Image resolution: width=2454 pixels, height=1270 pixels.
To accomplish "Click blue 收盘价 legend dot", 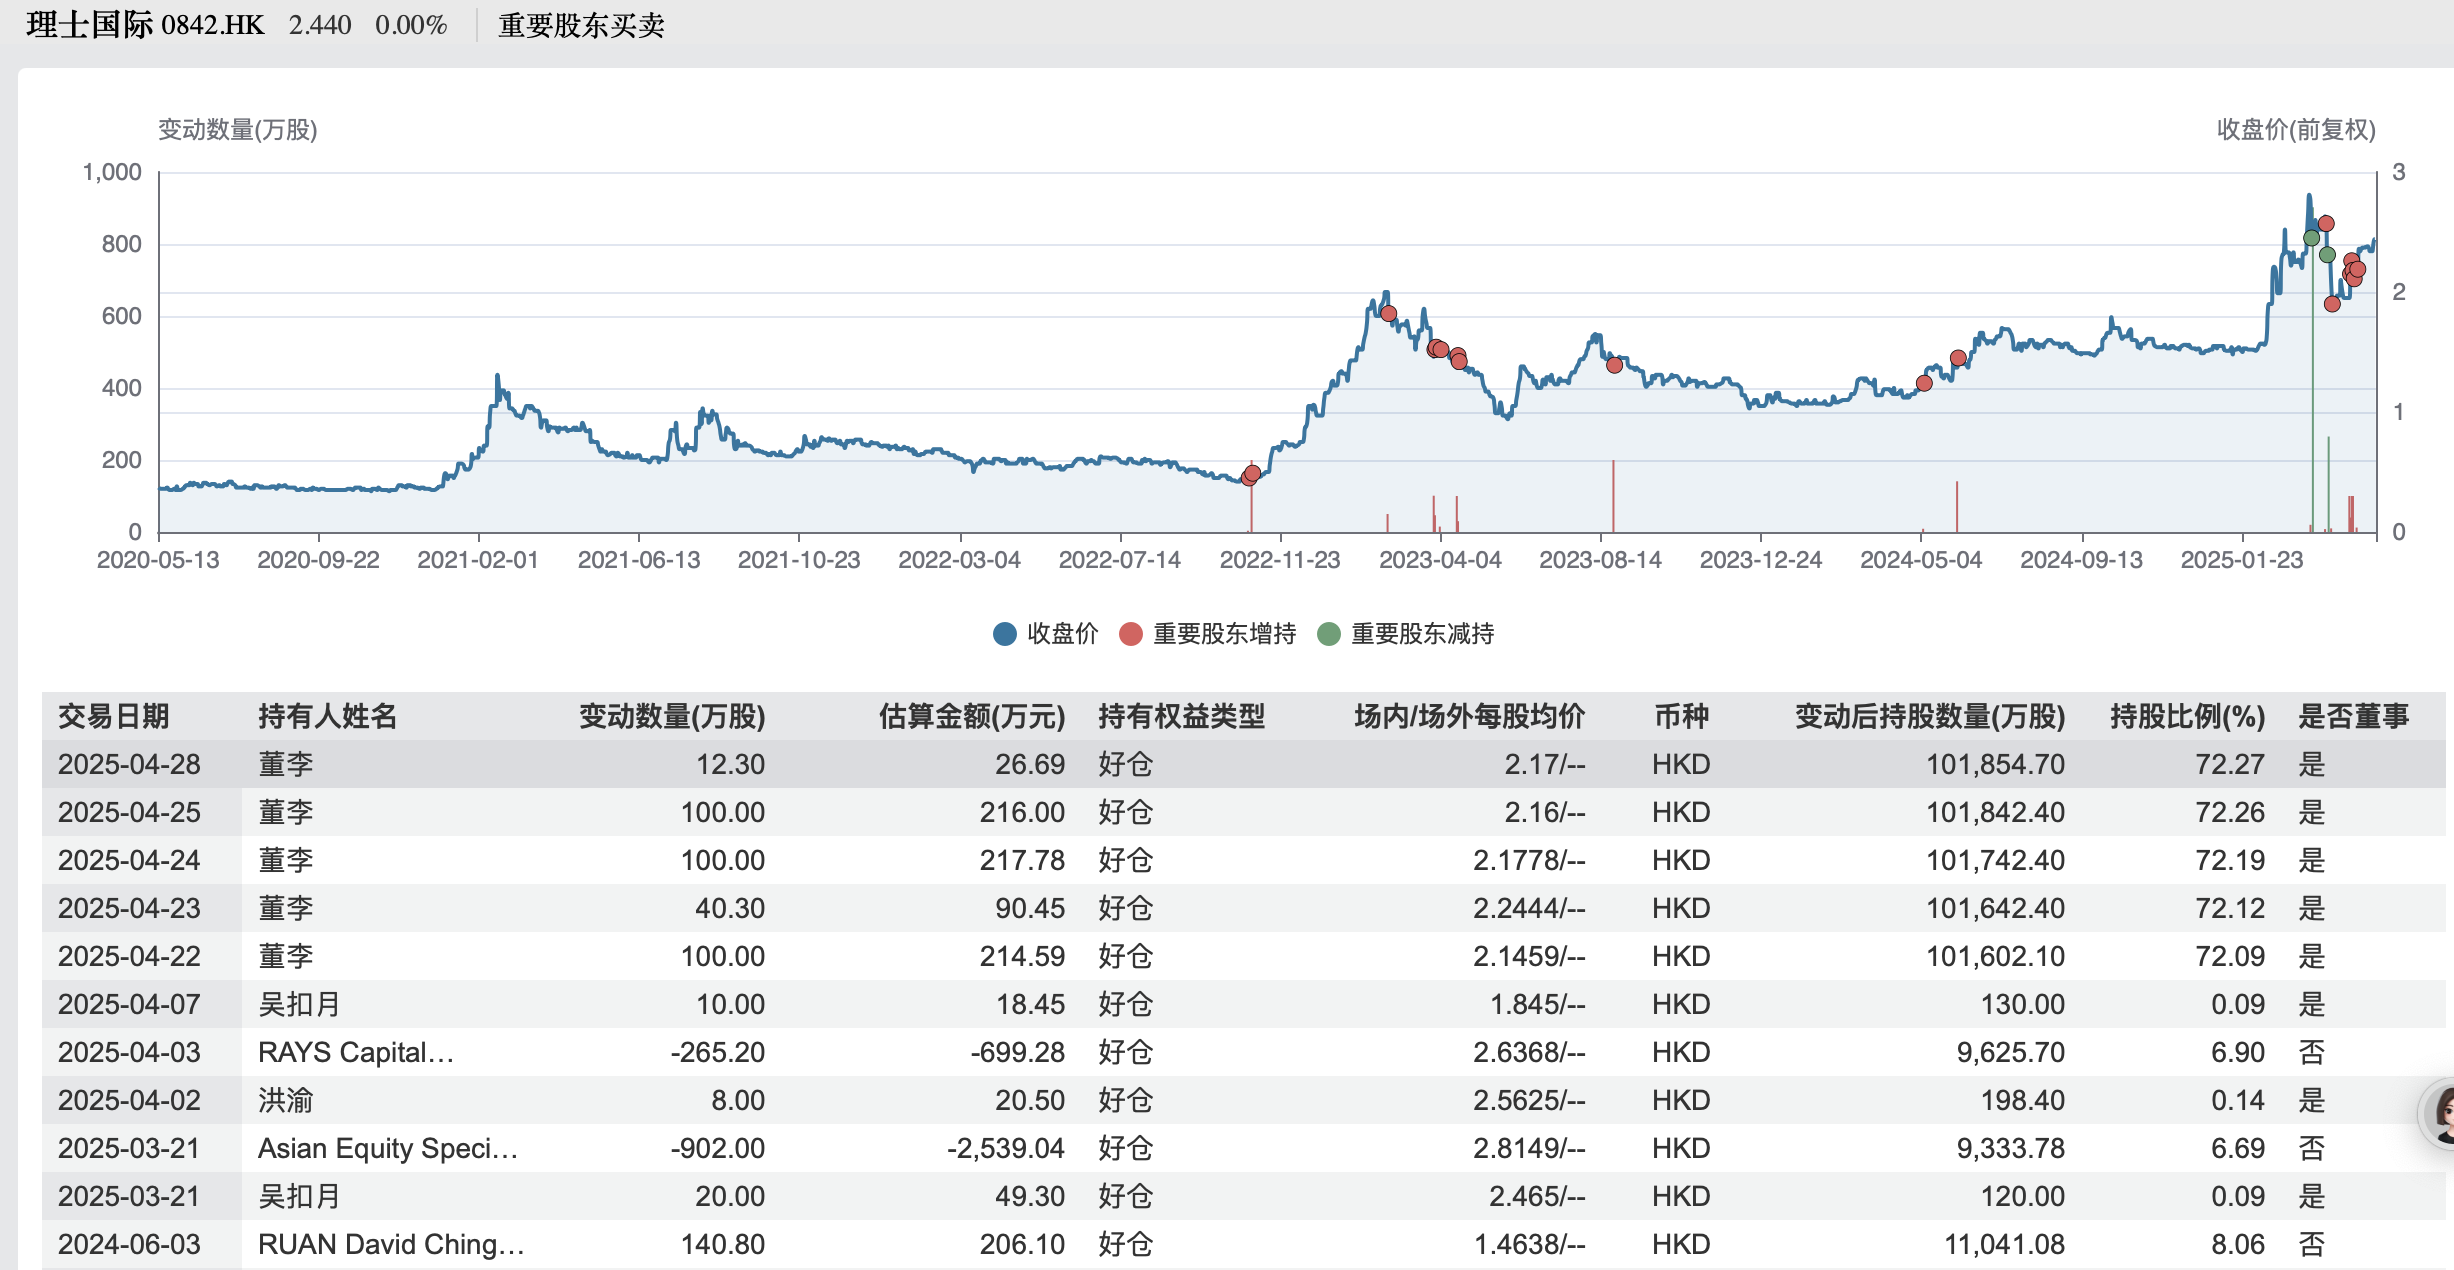I will 1004,634.
